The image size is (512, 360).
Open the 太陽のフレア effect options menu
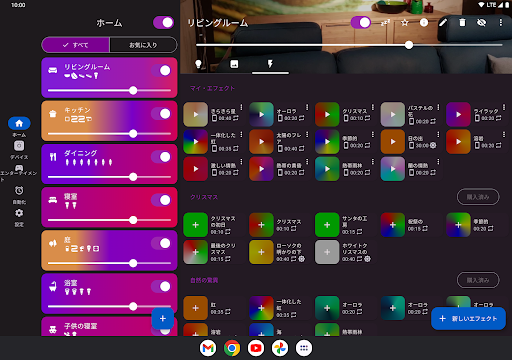coord(307,134)
